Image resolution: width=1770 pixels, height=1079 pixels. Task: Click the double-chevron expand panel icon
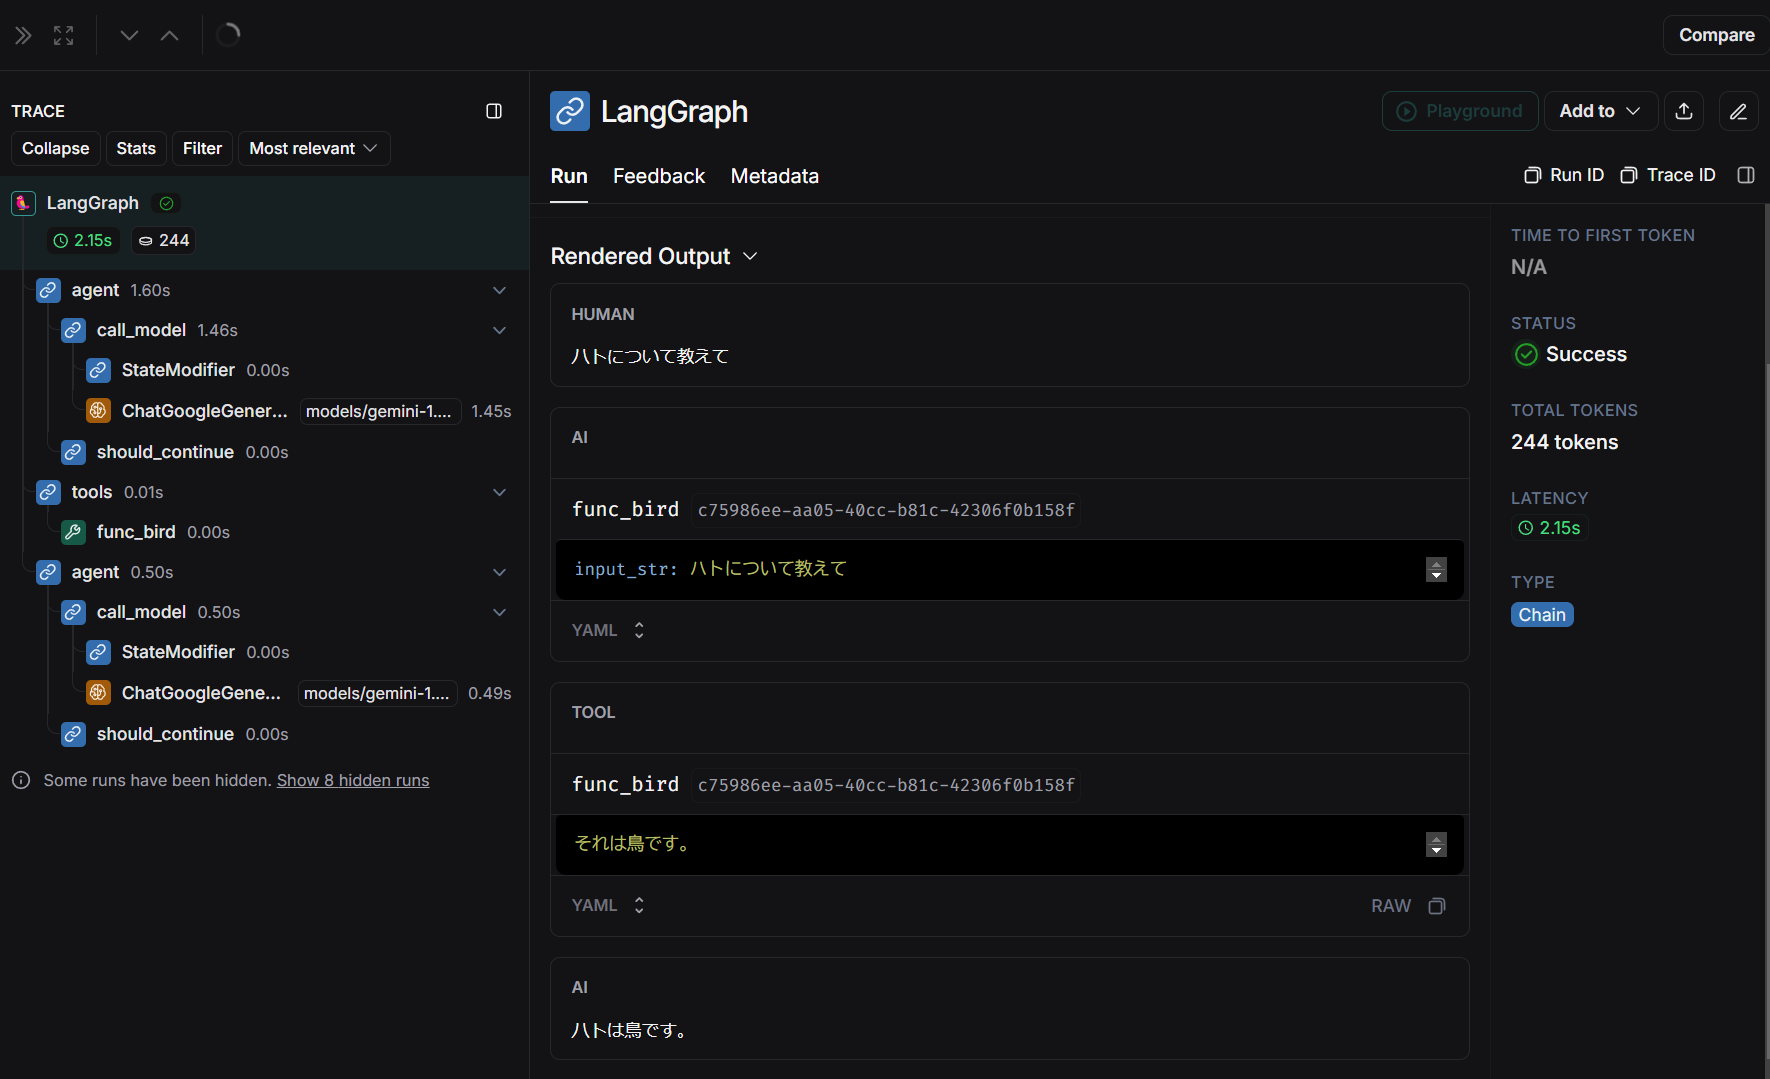pyautogui.click(x=23, y=36)
